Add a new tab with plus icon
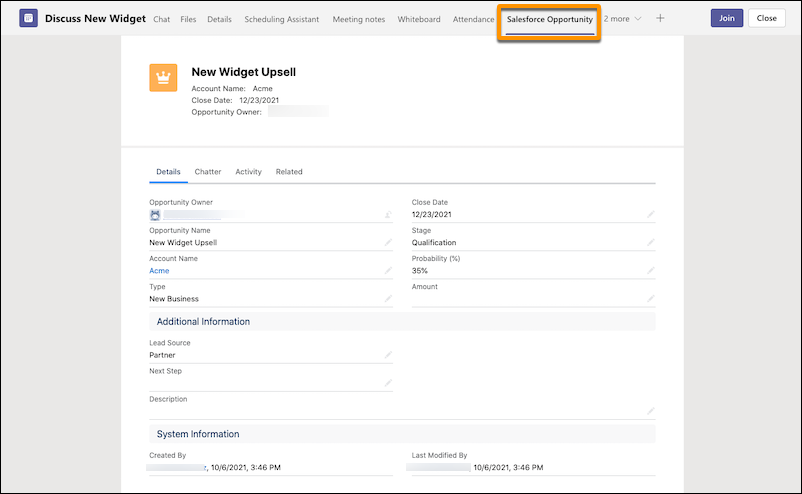 click(x=660, y=18)
